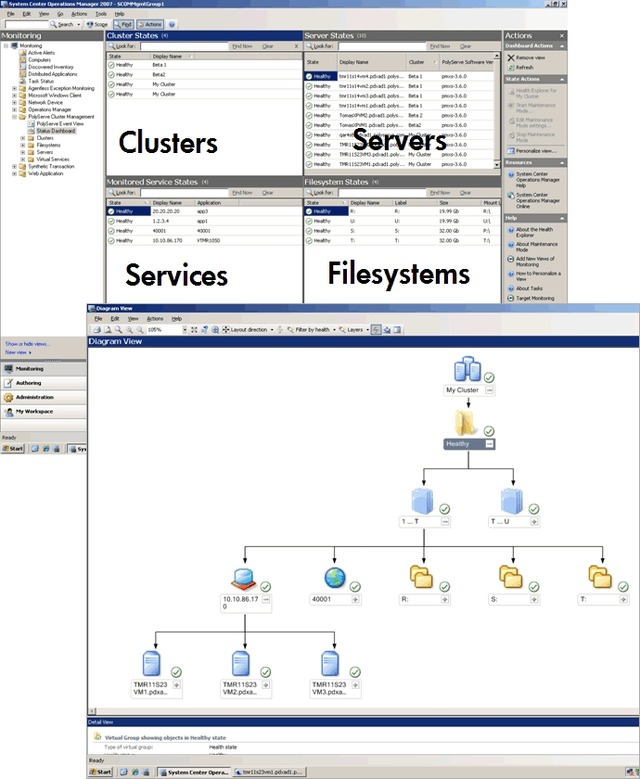
Task: Click Find Now in Cluster States pane
Action: click(242, 46)
